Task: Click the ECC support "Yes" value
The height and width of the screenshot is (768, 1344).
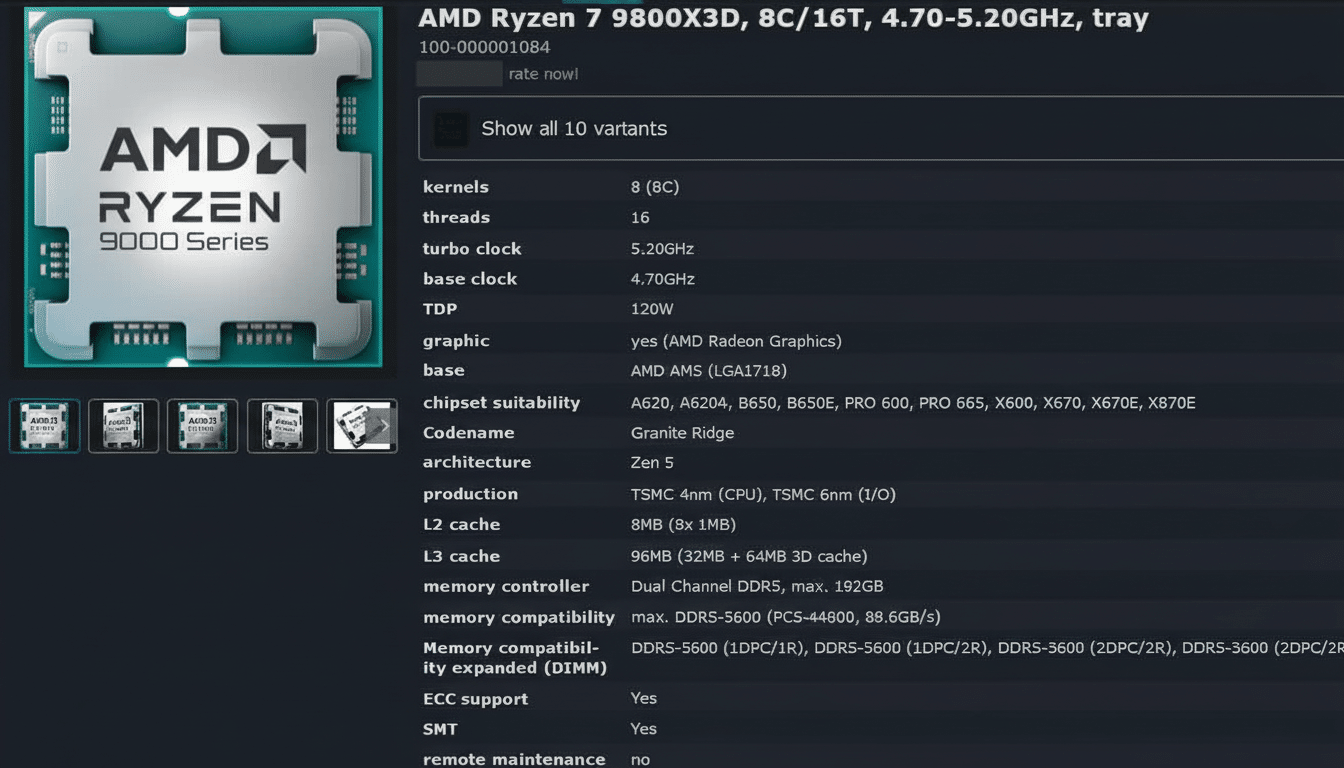Action: (x=643, y=698)
